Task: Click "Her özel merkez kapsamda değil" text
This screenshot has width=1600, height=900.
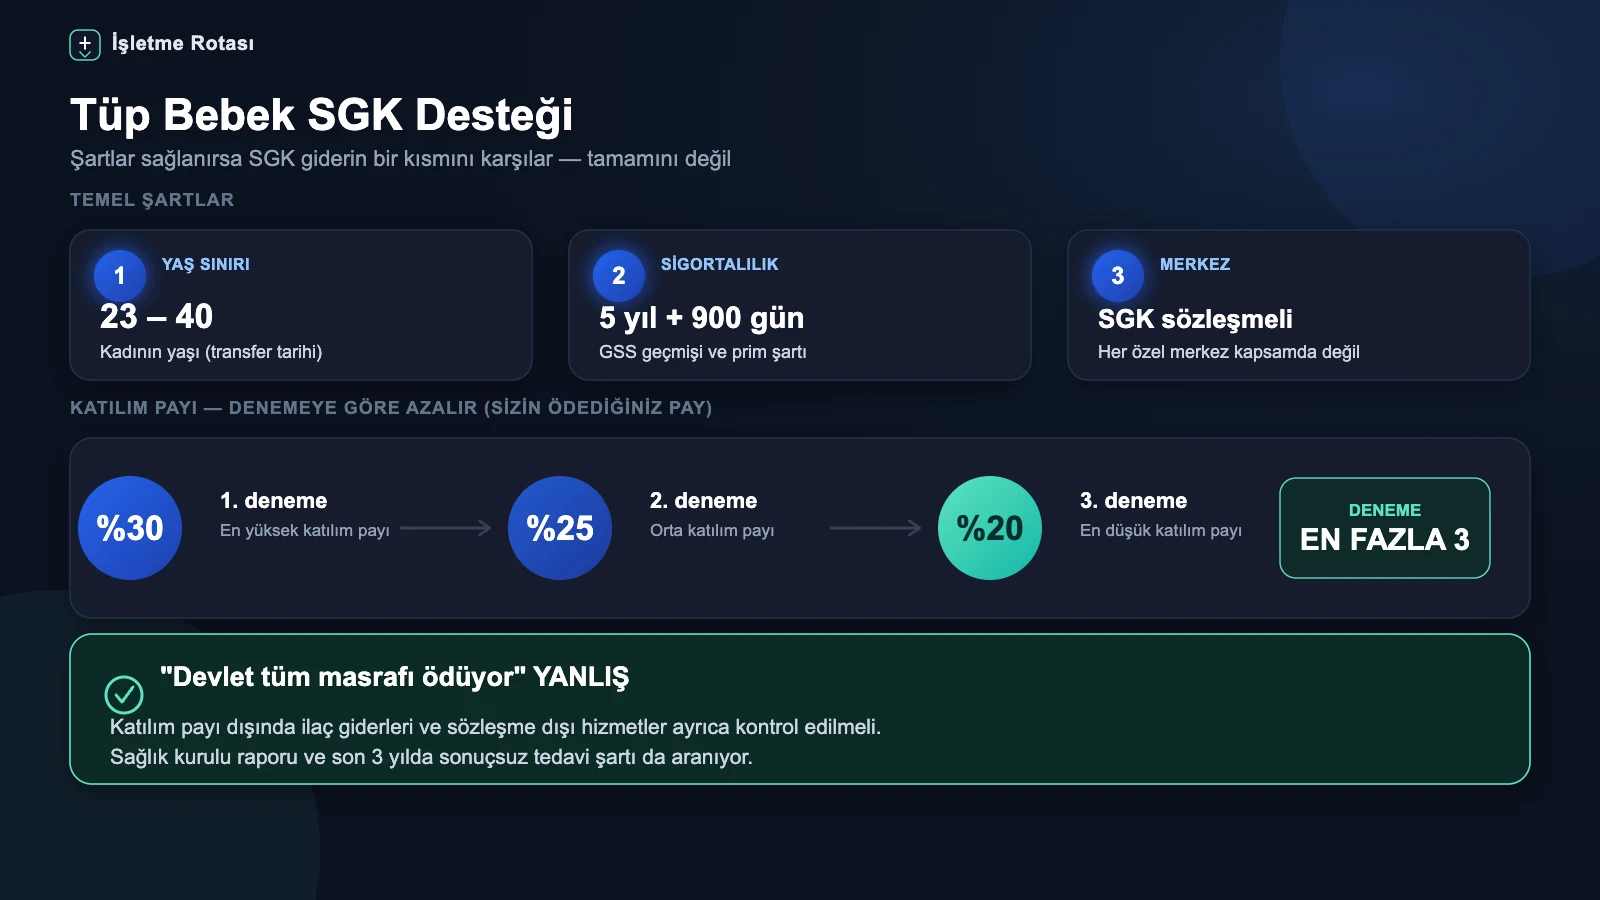Action: 1229,352
